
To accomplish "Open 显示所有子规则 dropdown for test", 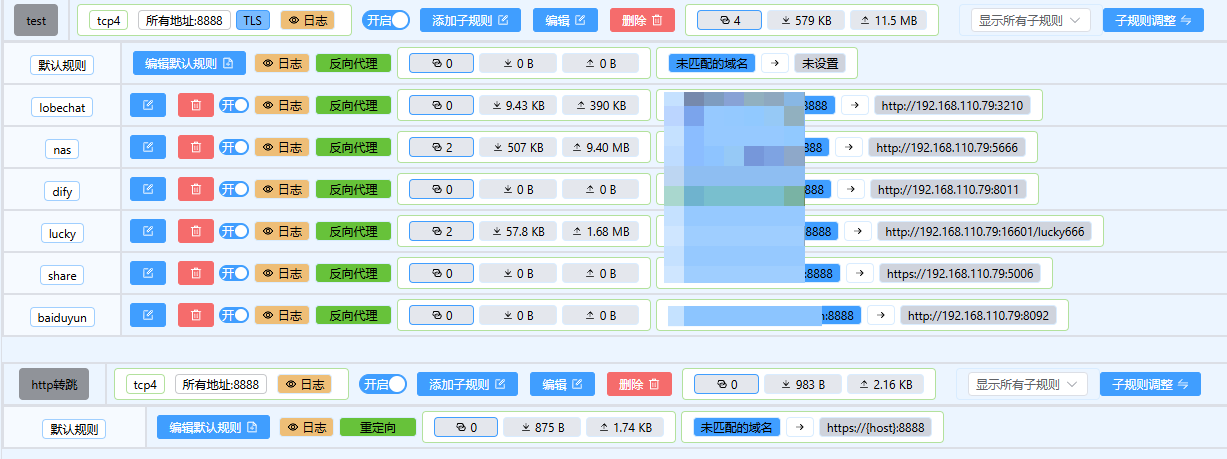I will [x=1030, y=20].
